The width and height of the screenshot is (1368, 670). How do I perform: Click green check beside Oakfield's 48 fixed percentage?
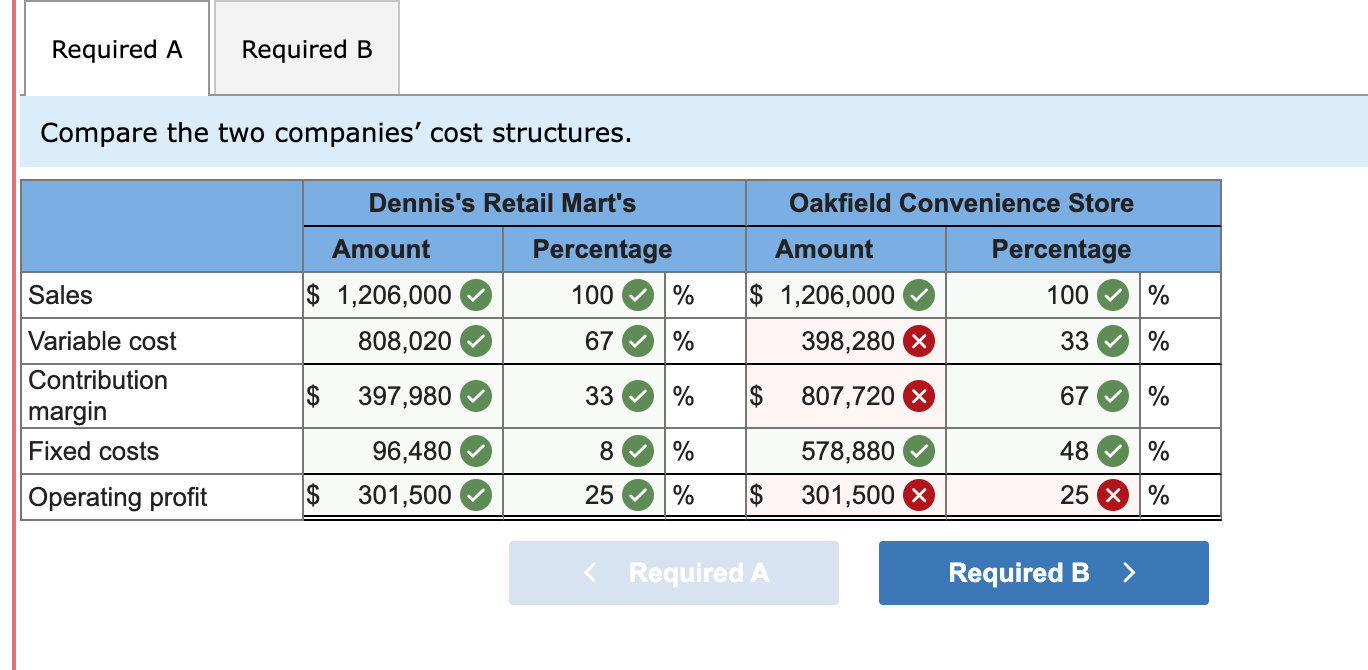pyautogui.click(x=1112, y=451)
